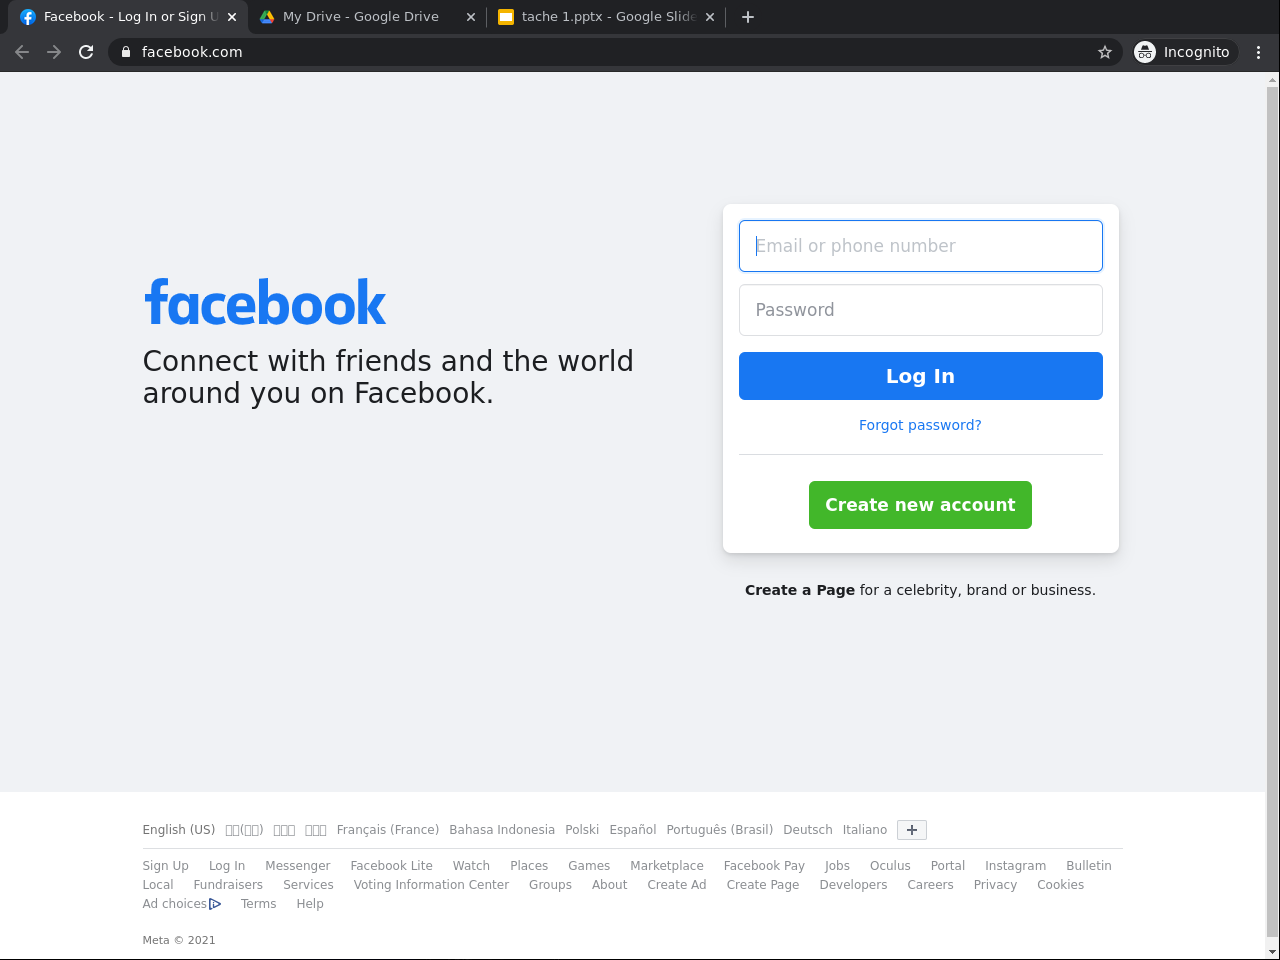Focus the Password field
The width and height of the screenshot is (1280, 960).
[x=921, y=310]
